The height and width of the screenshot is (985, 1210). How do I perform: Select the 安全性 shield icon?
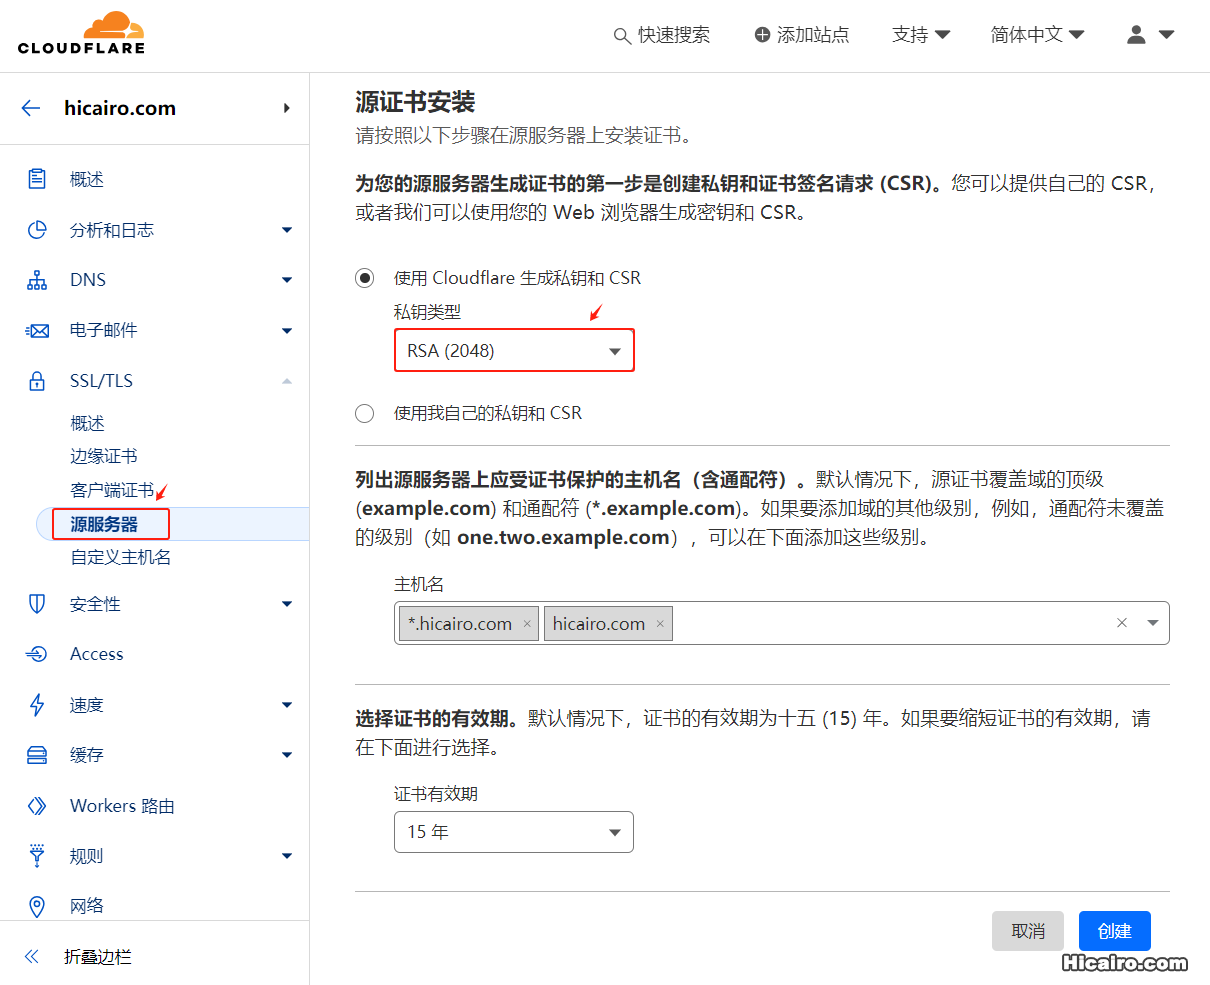[x=37, y=603]
